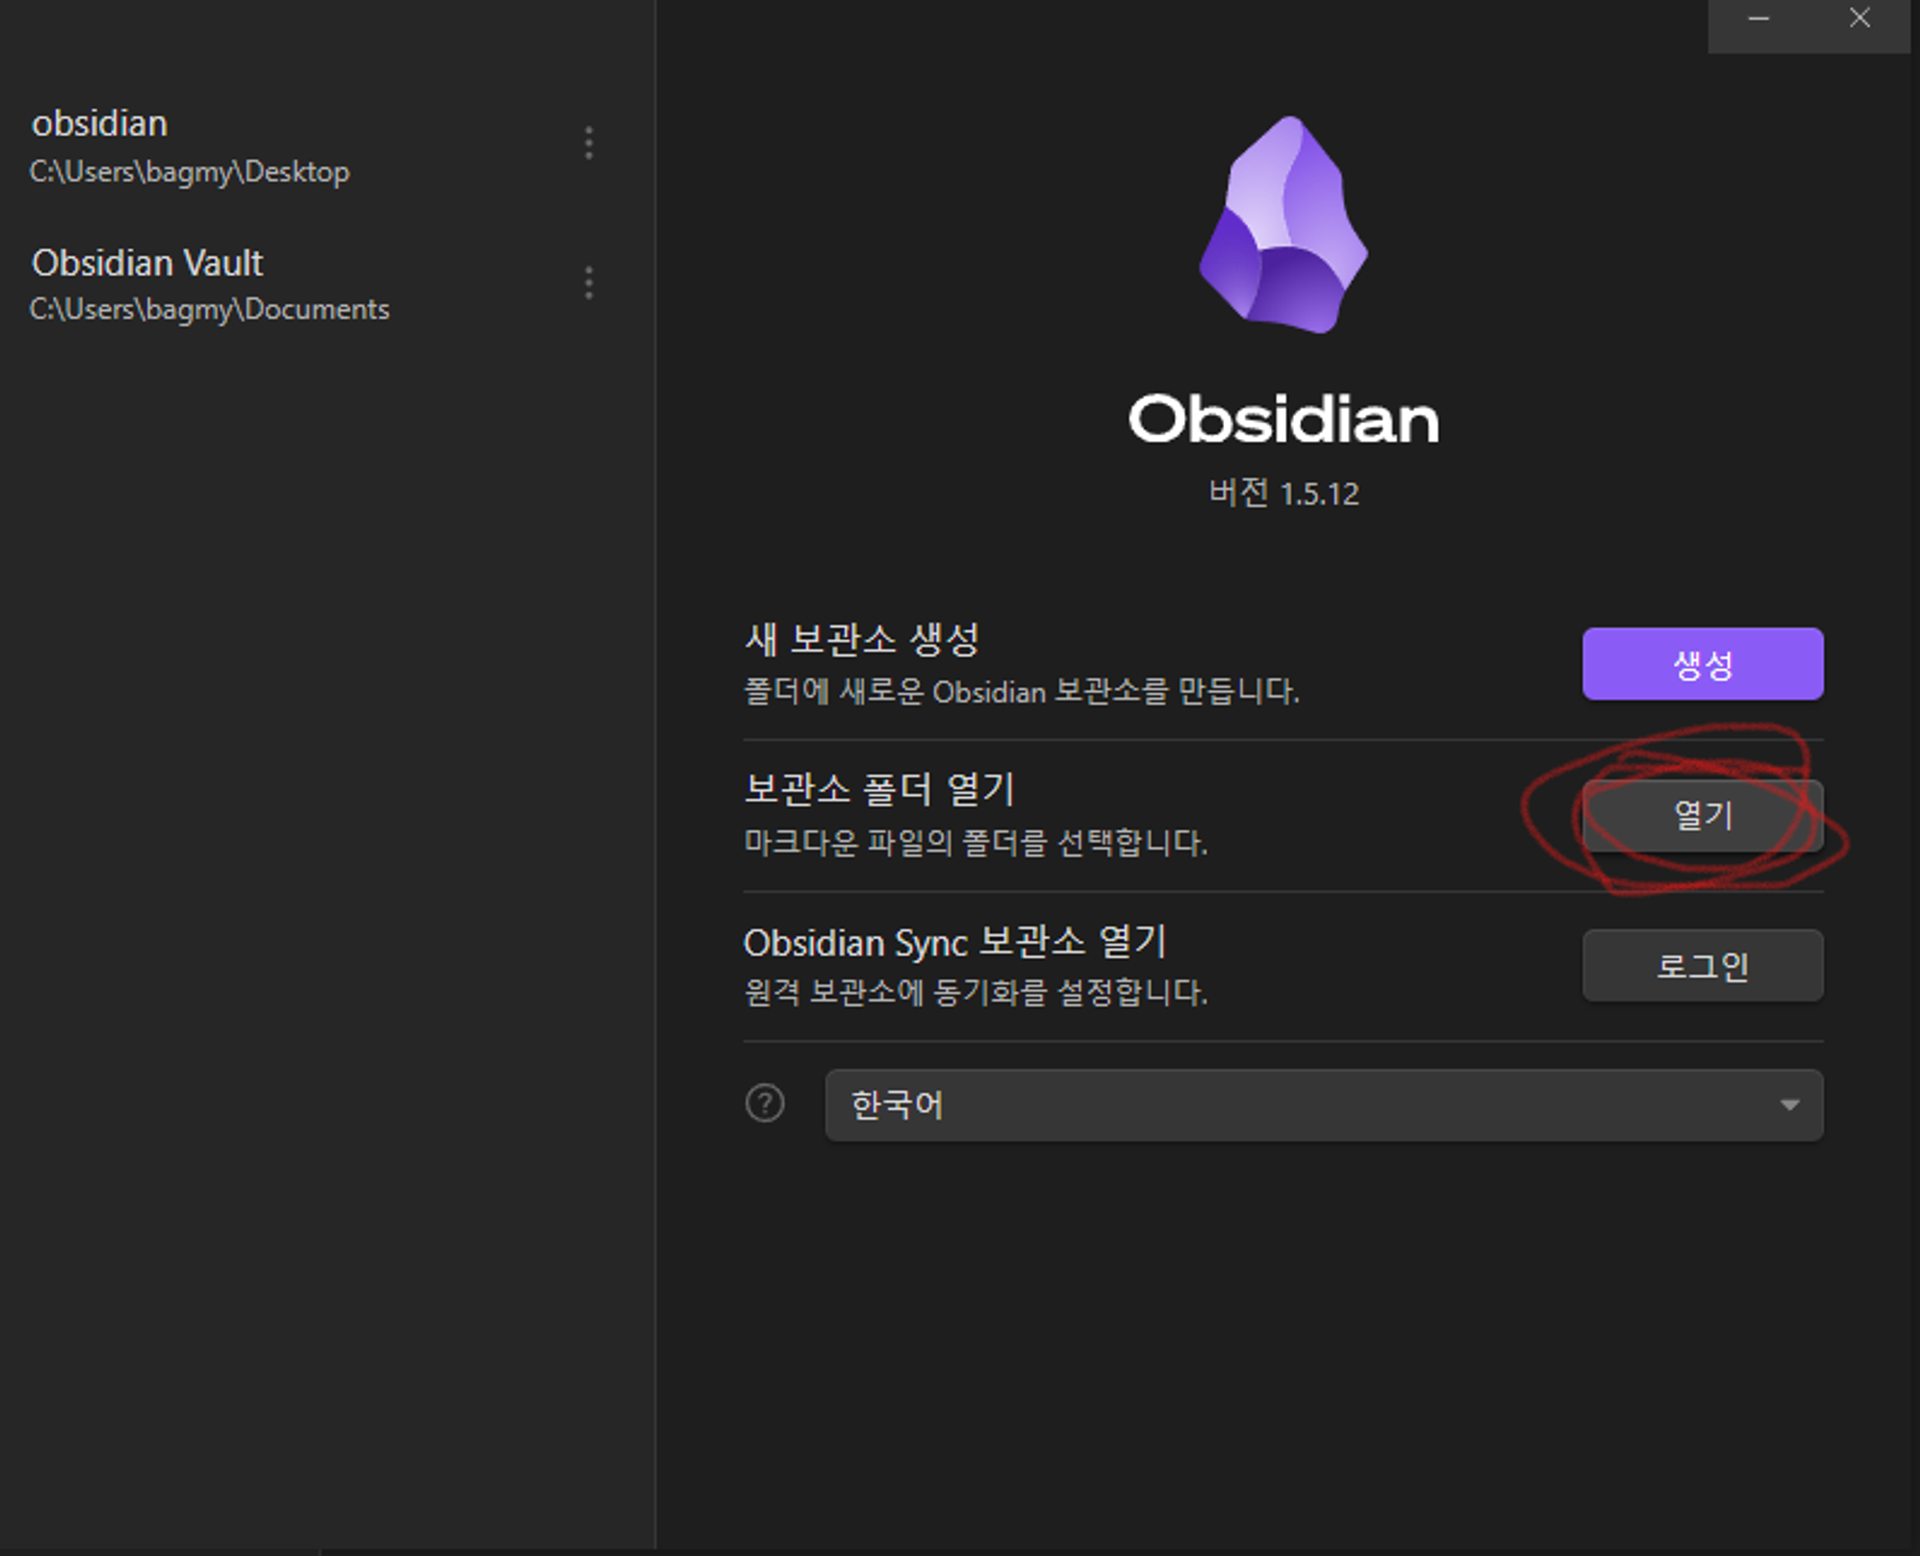The height and width of the screenshot is (1556, 1920).
Task: Click the 열기 button to open folder
Action: tap(1703, 815)
